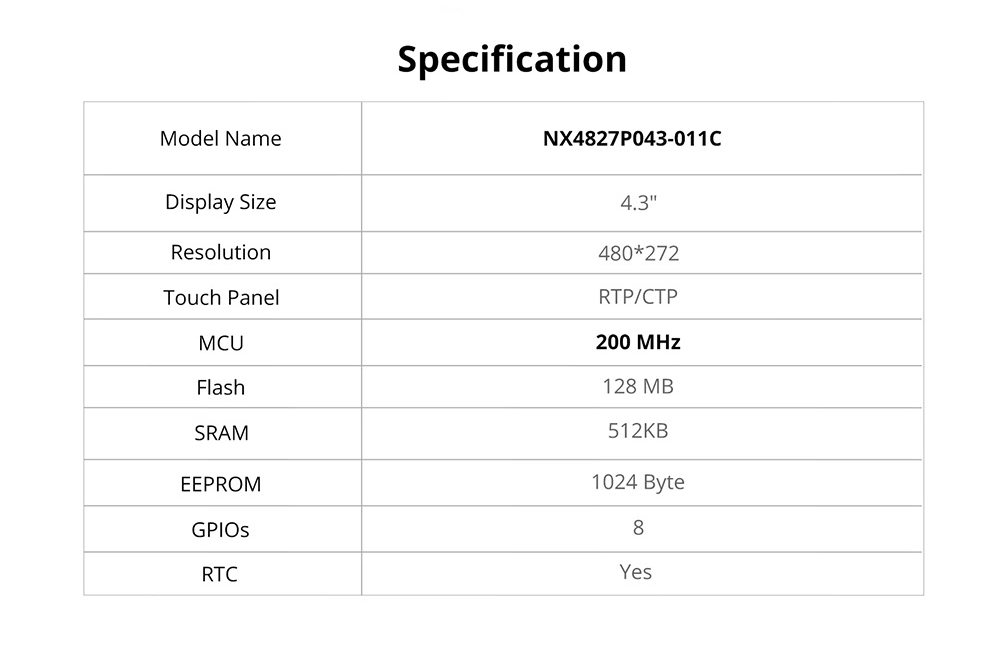This screenshot has width=1000, height=650.
Task: Click the 128 MB flash value
Action: [x=638, y=386]
